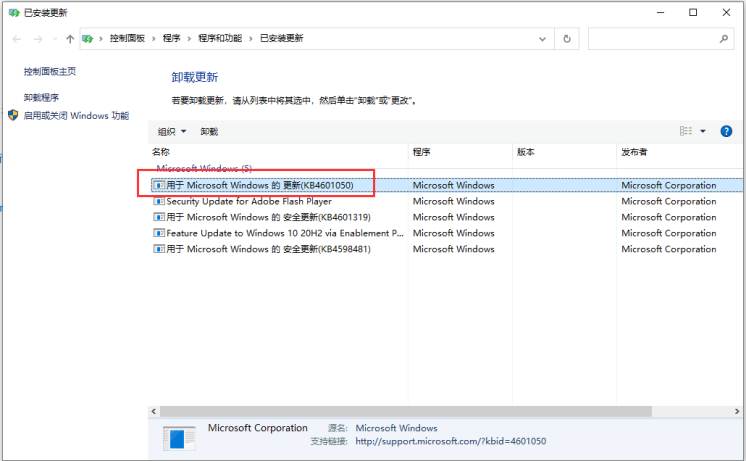Click horizontal scrollbar left arrow
Screen dimensions: 746x461
(154, 411)
